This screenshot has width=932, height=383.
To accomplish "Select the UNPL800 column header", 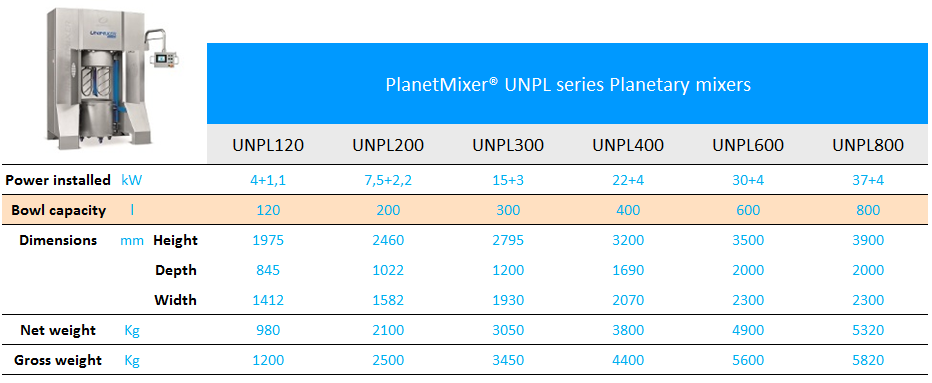I will pyautogui.click(x=868, y=145).
